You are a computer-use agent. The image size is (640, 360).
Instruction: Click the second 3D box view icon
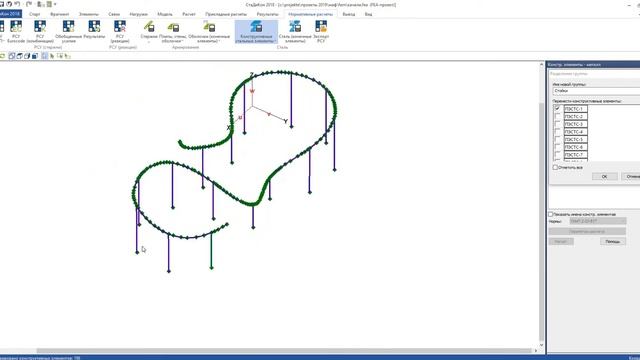click(19, 56)
